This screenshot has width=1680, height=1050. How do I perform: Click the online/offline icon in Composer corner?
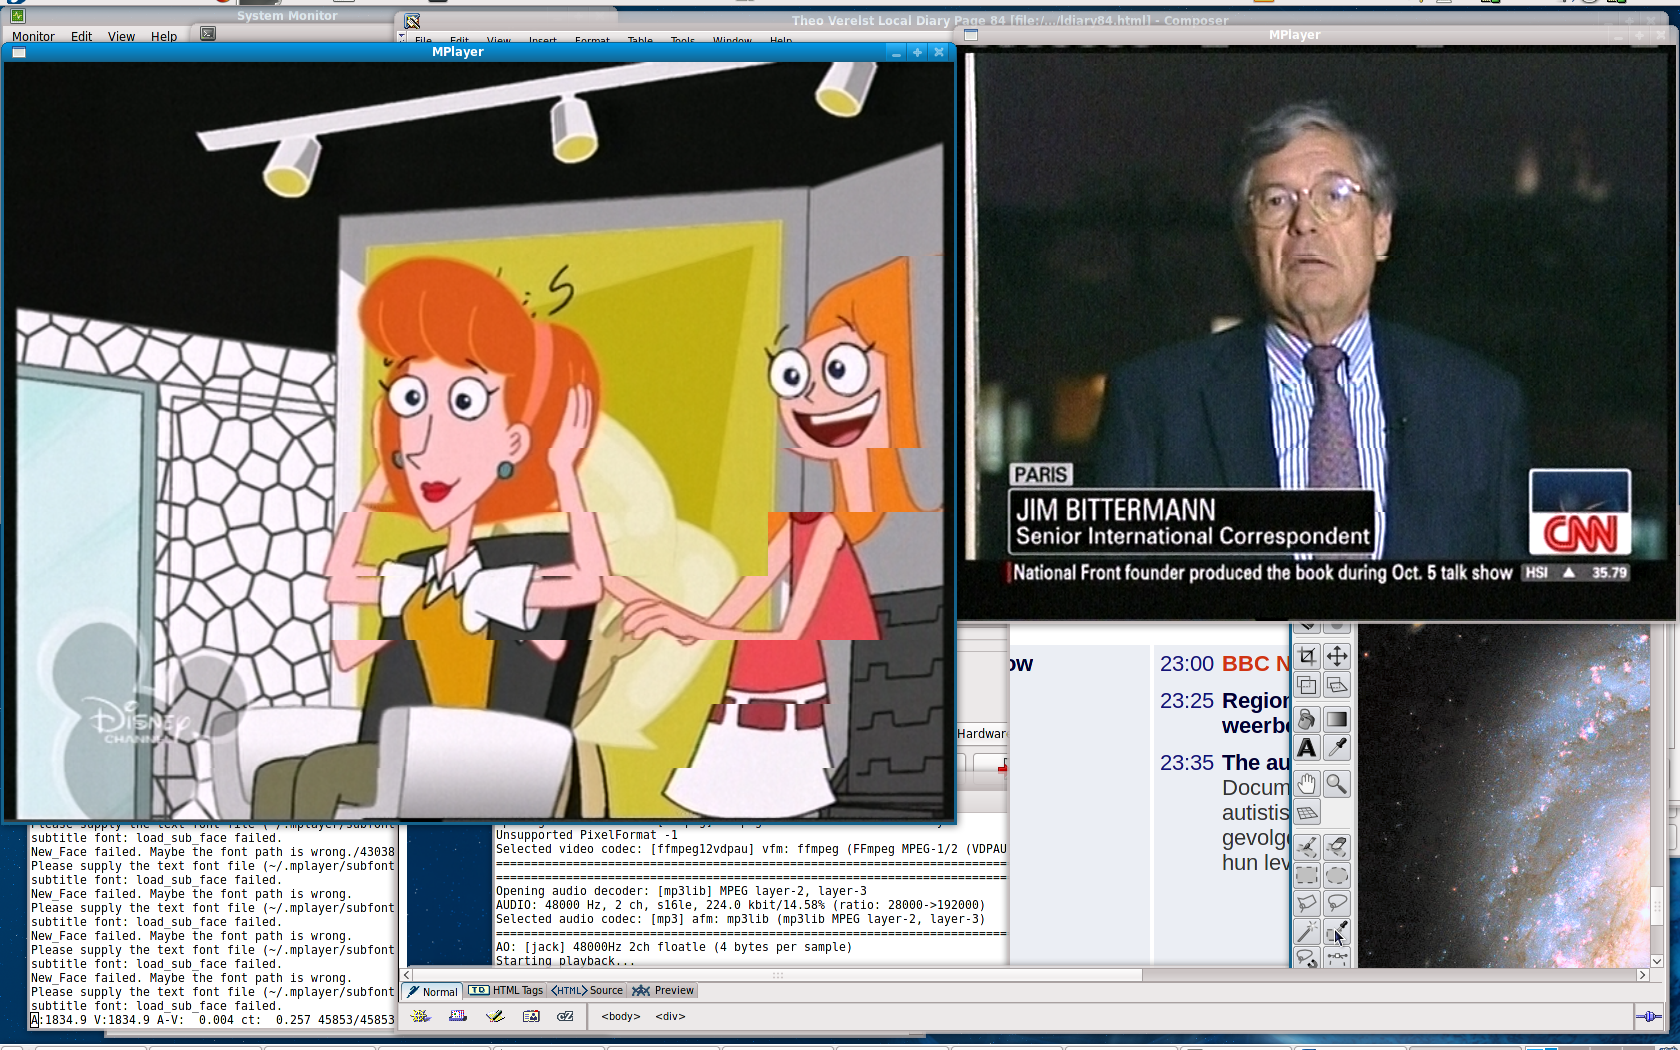[x=1648, y=1017]
